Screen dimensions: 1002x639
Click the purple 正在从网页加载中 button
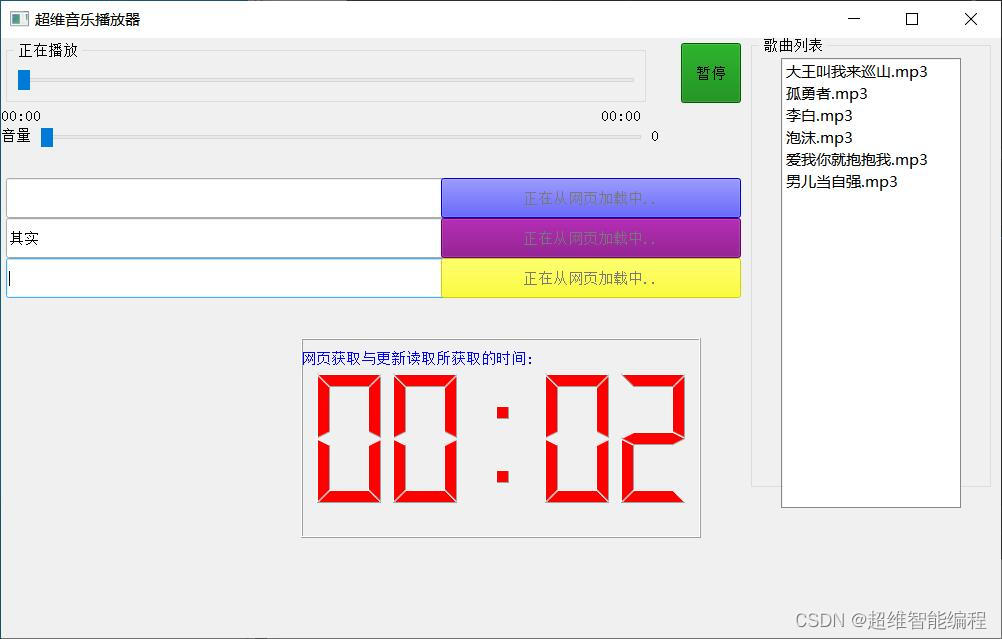click(590, 238)
